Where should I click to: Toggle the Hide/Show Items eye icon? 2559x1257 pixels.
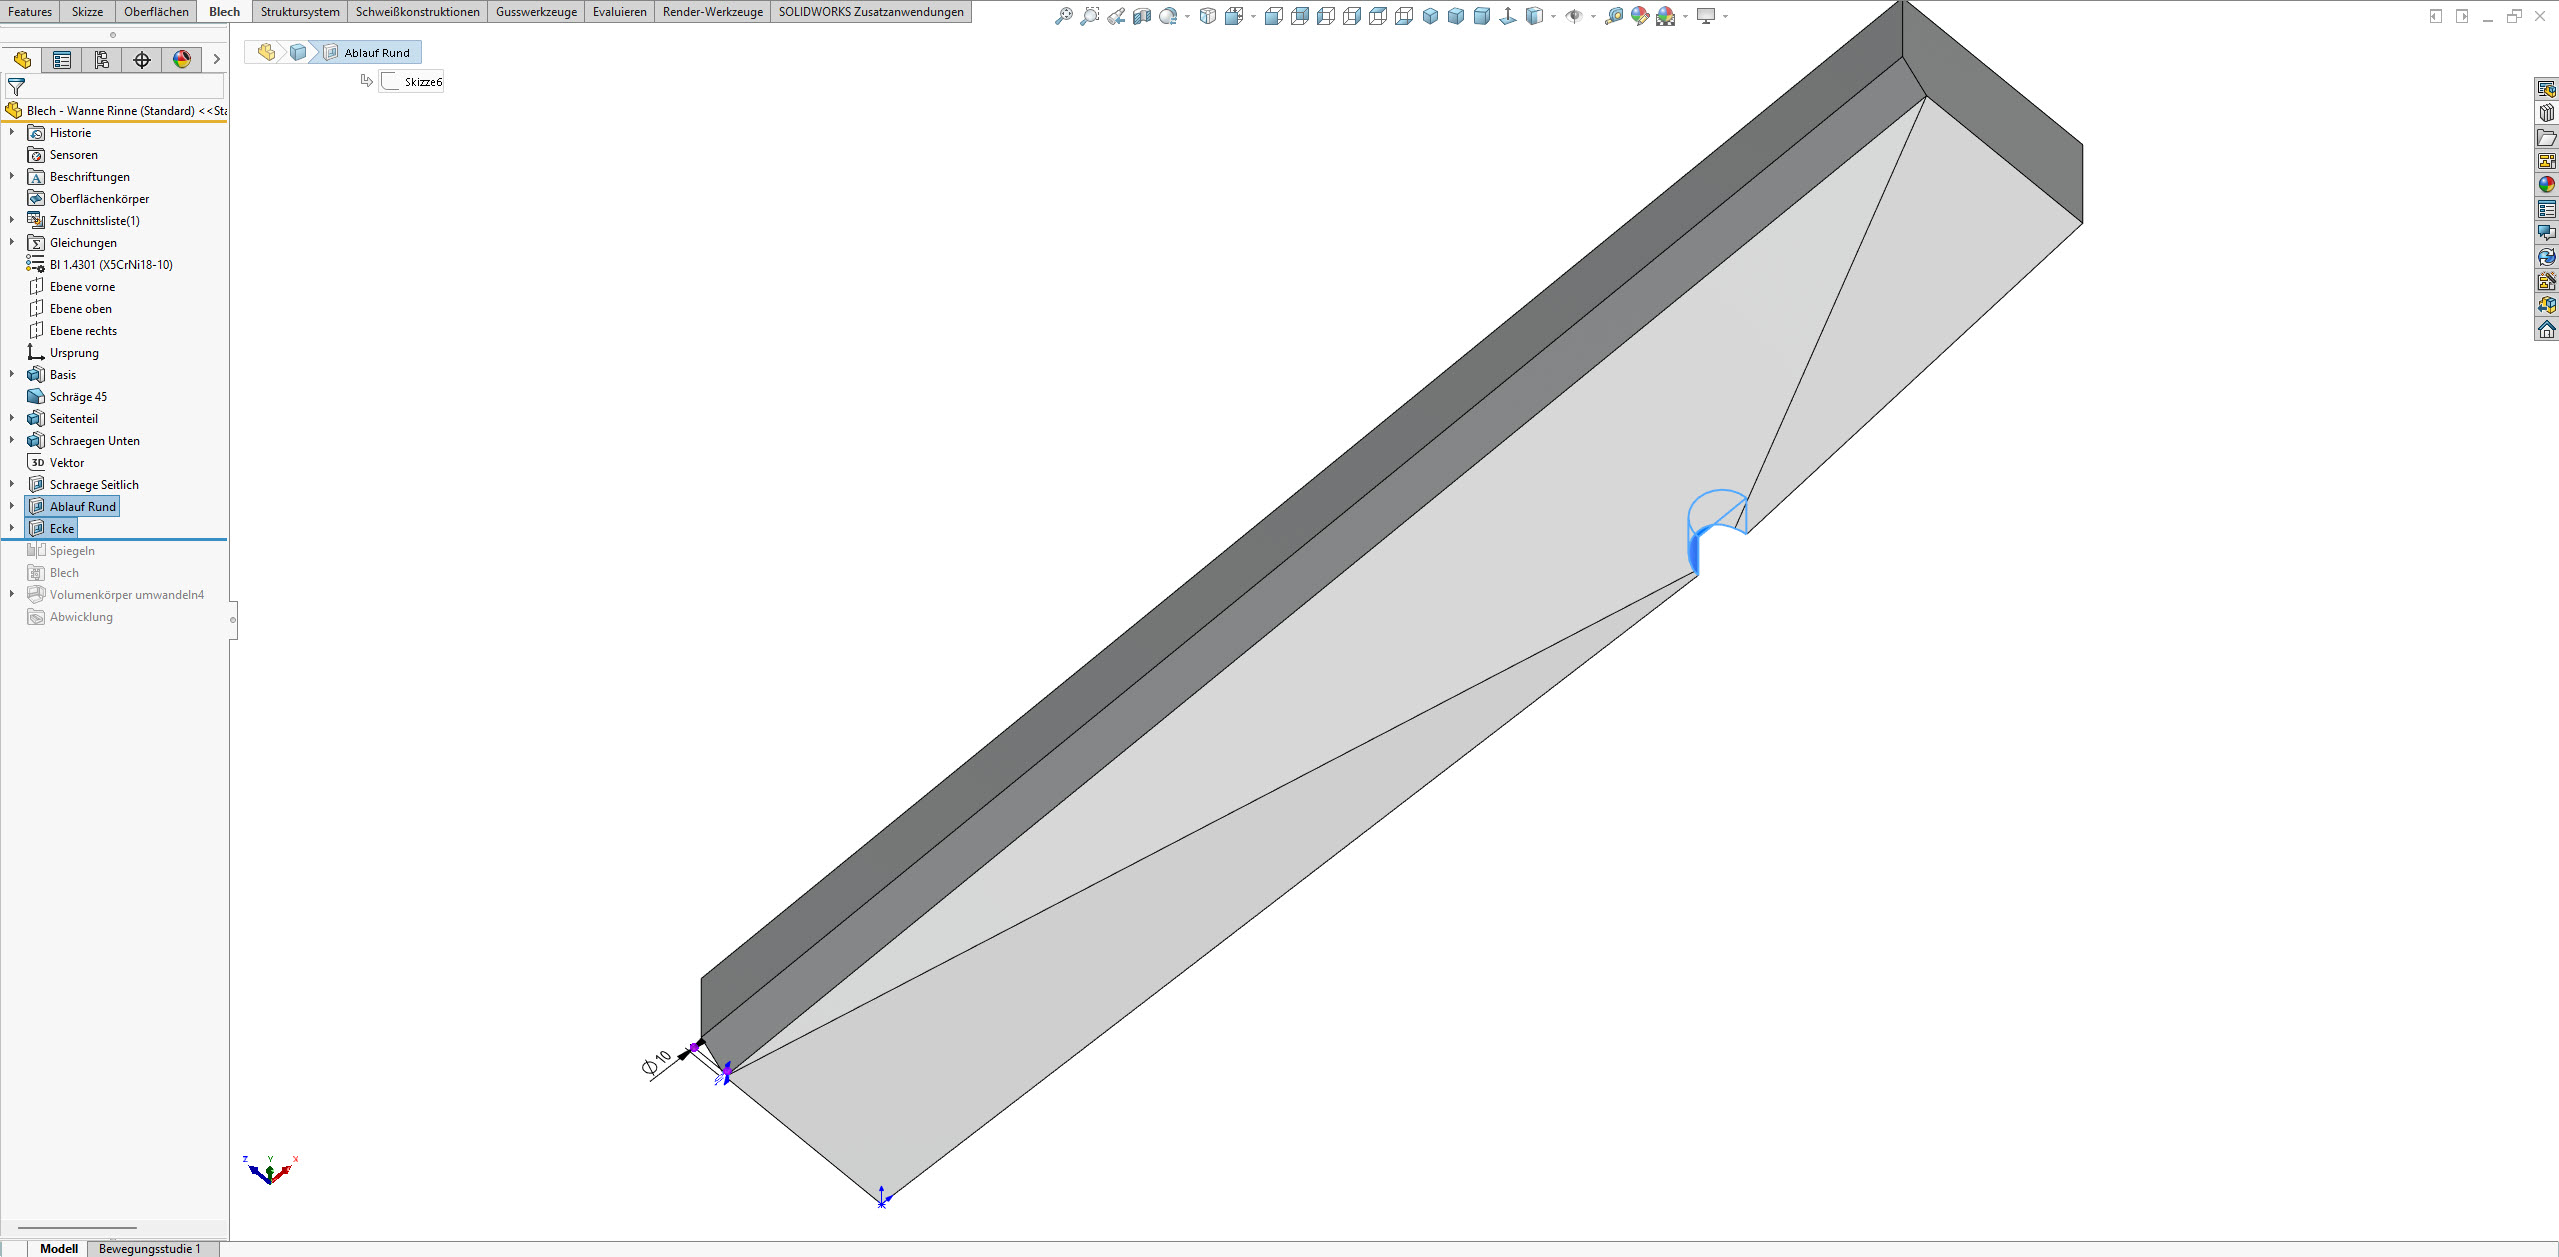[x=1574, y=16]
